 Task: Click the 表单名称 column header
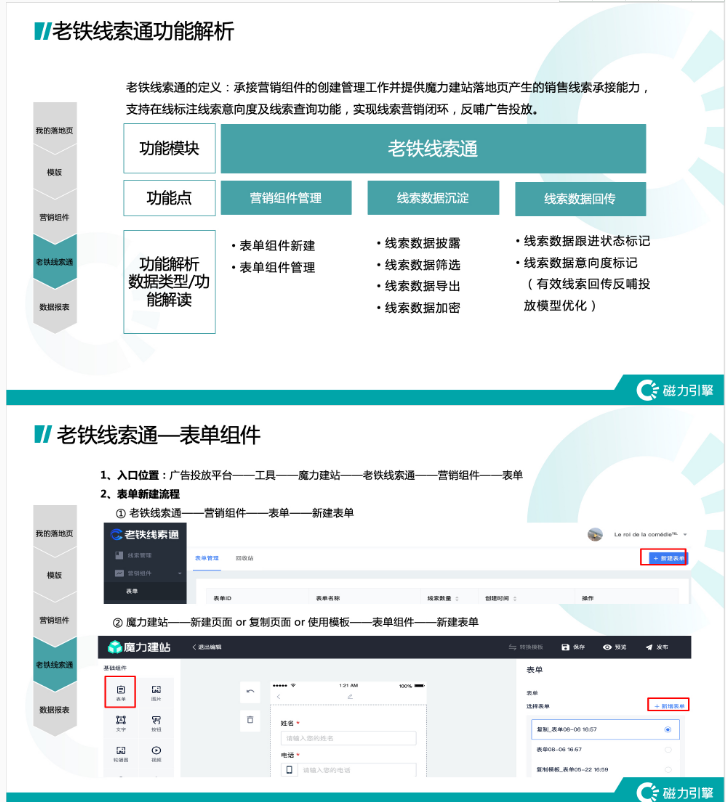click(328, 598)
